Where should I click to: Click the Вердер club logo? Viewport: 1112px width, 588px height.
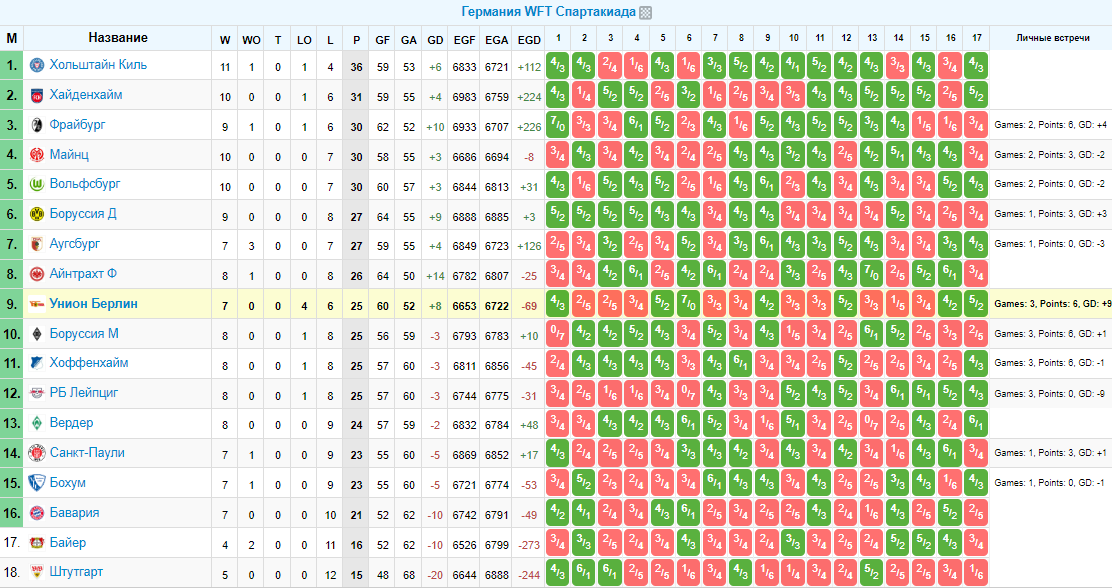(x=37, y=423)
